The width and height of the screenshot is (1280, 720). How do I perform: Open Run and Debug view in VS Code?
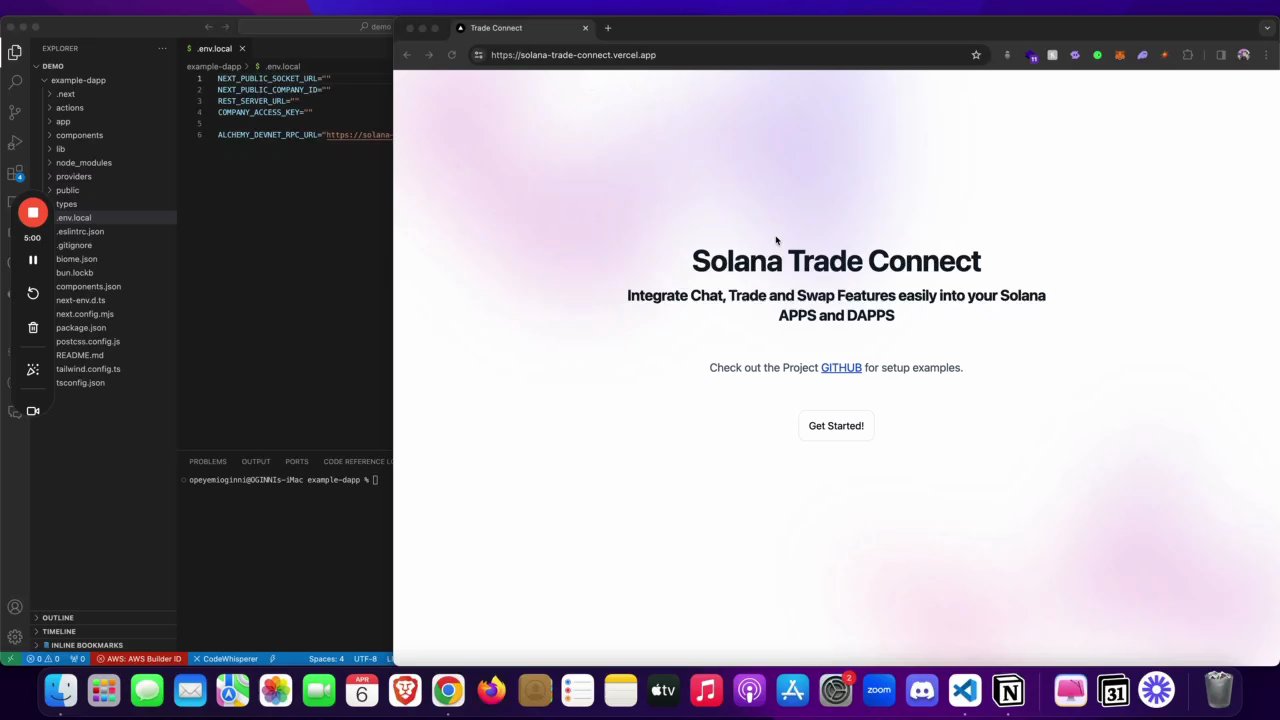point(15,143)
